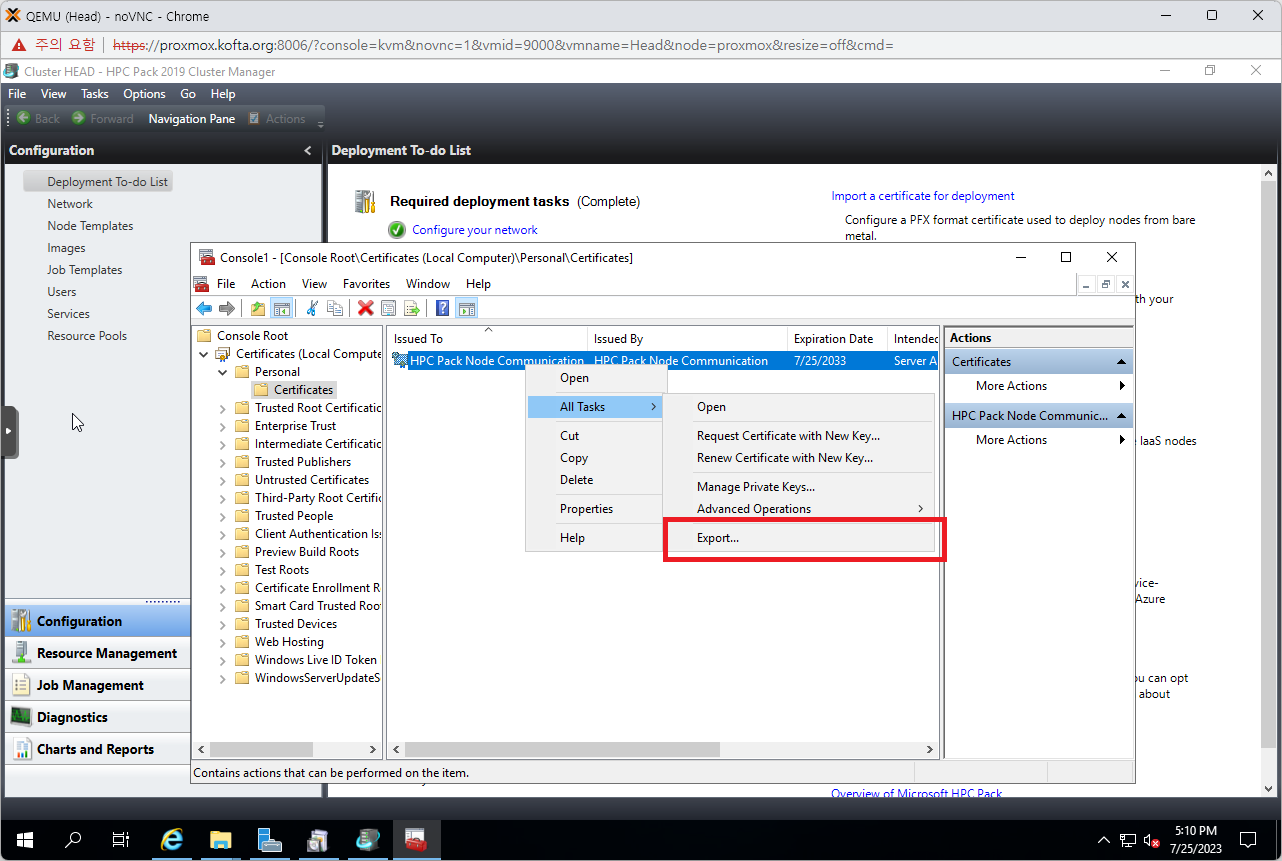Click the red X Delete toolbar icon
Image resolution: width=1282 pixels, height=861 pixels.
[x=366, y=309]
